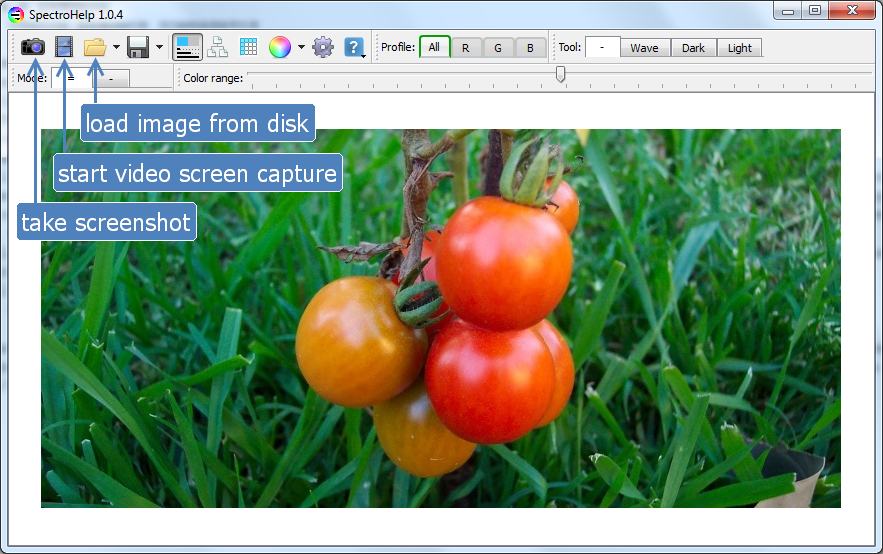Open the color wheel picker
The width and height of the screenshot is (883, 554).
[x=280, y=47]
